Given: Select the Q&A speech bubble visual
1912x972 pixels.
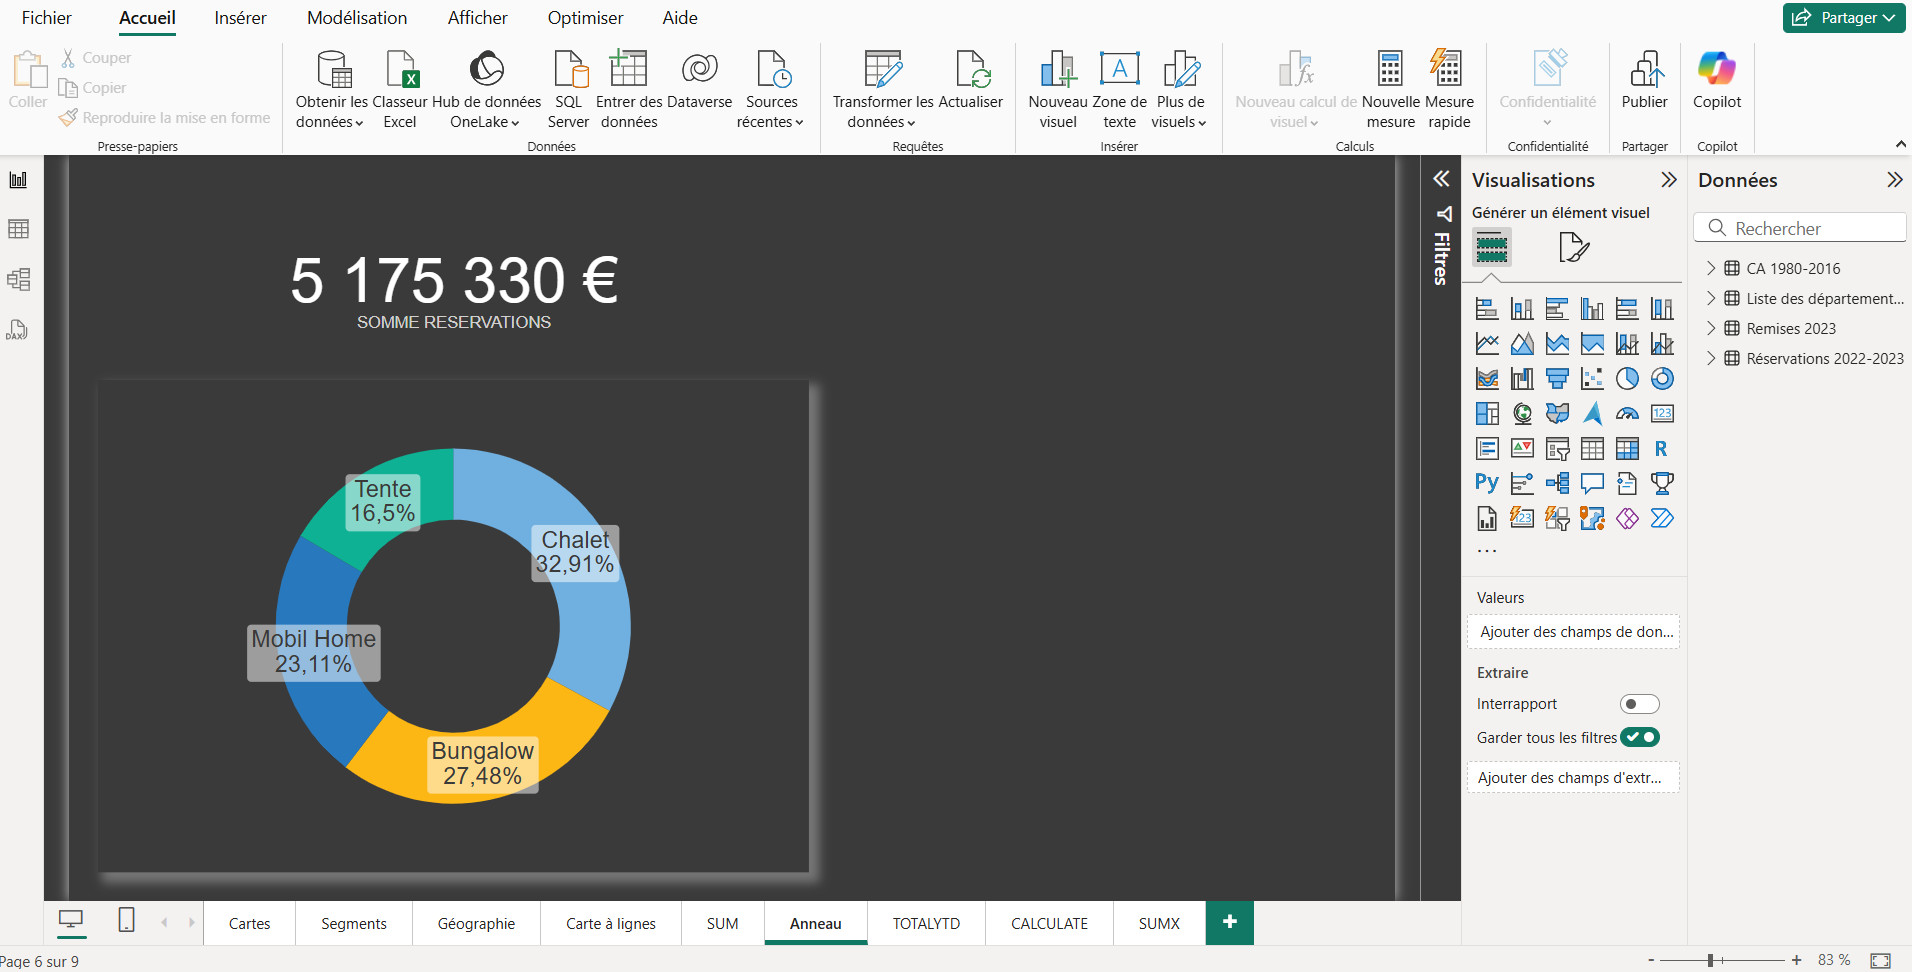Looking at the screenshot, I should [1592, 484].
